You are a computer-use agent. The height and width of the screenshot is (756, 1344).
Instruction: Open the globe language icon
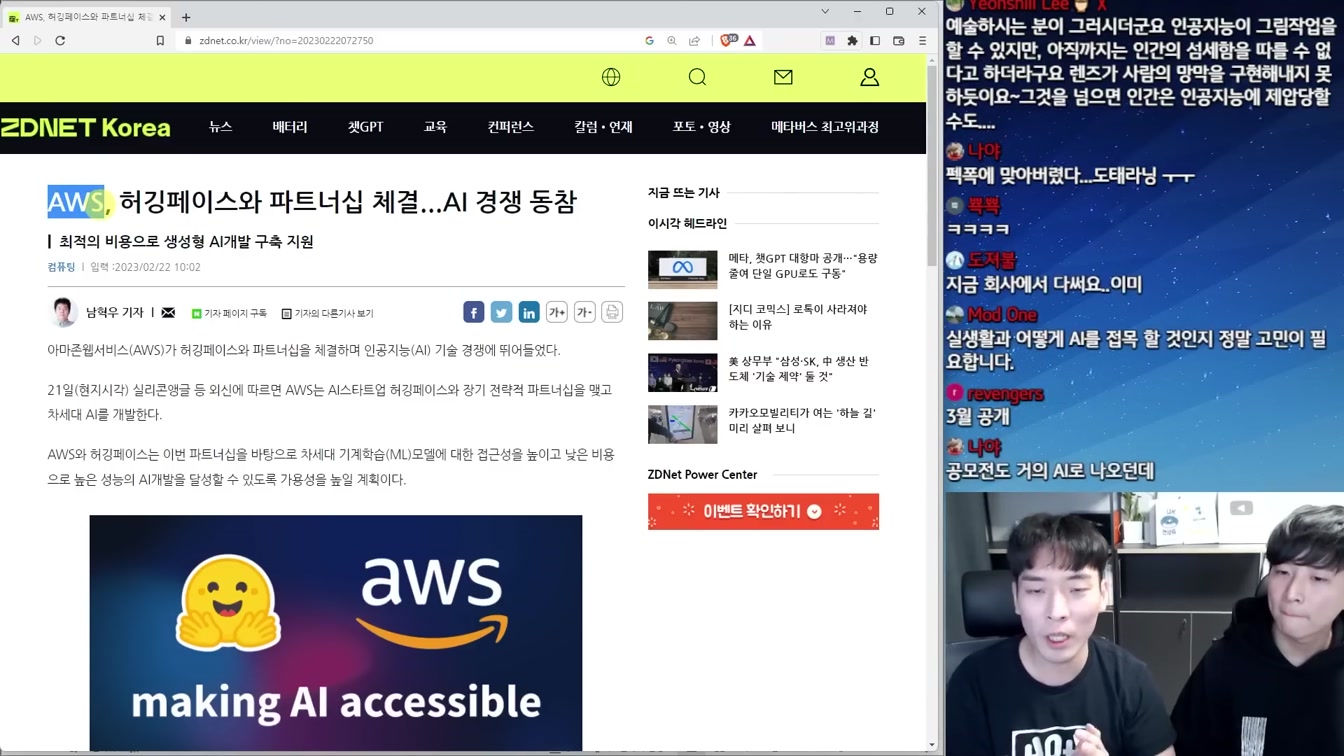tap(611, 77)
